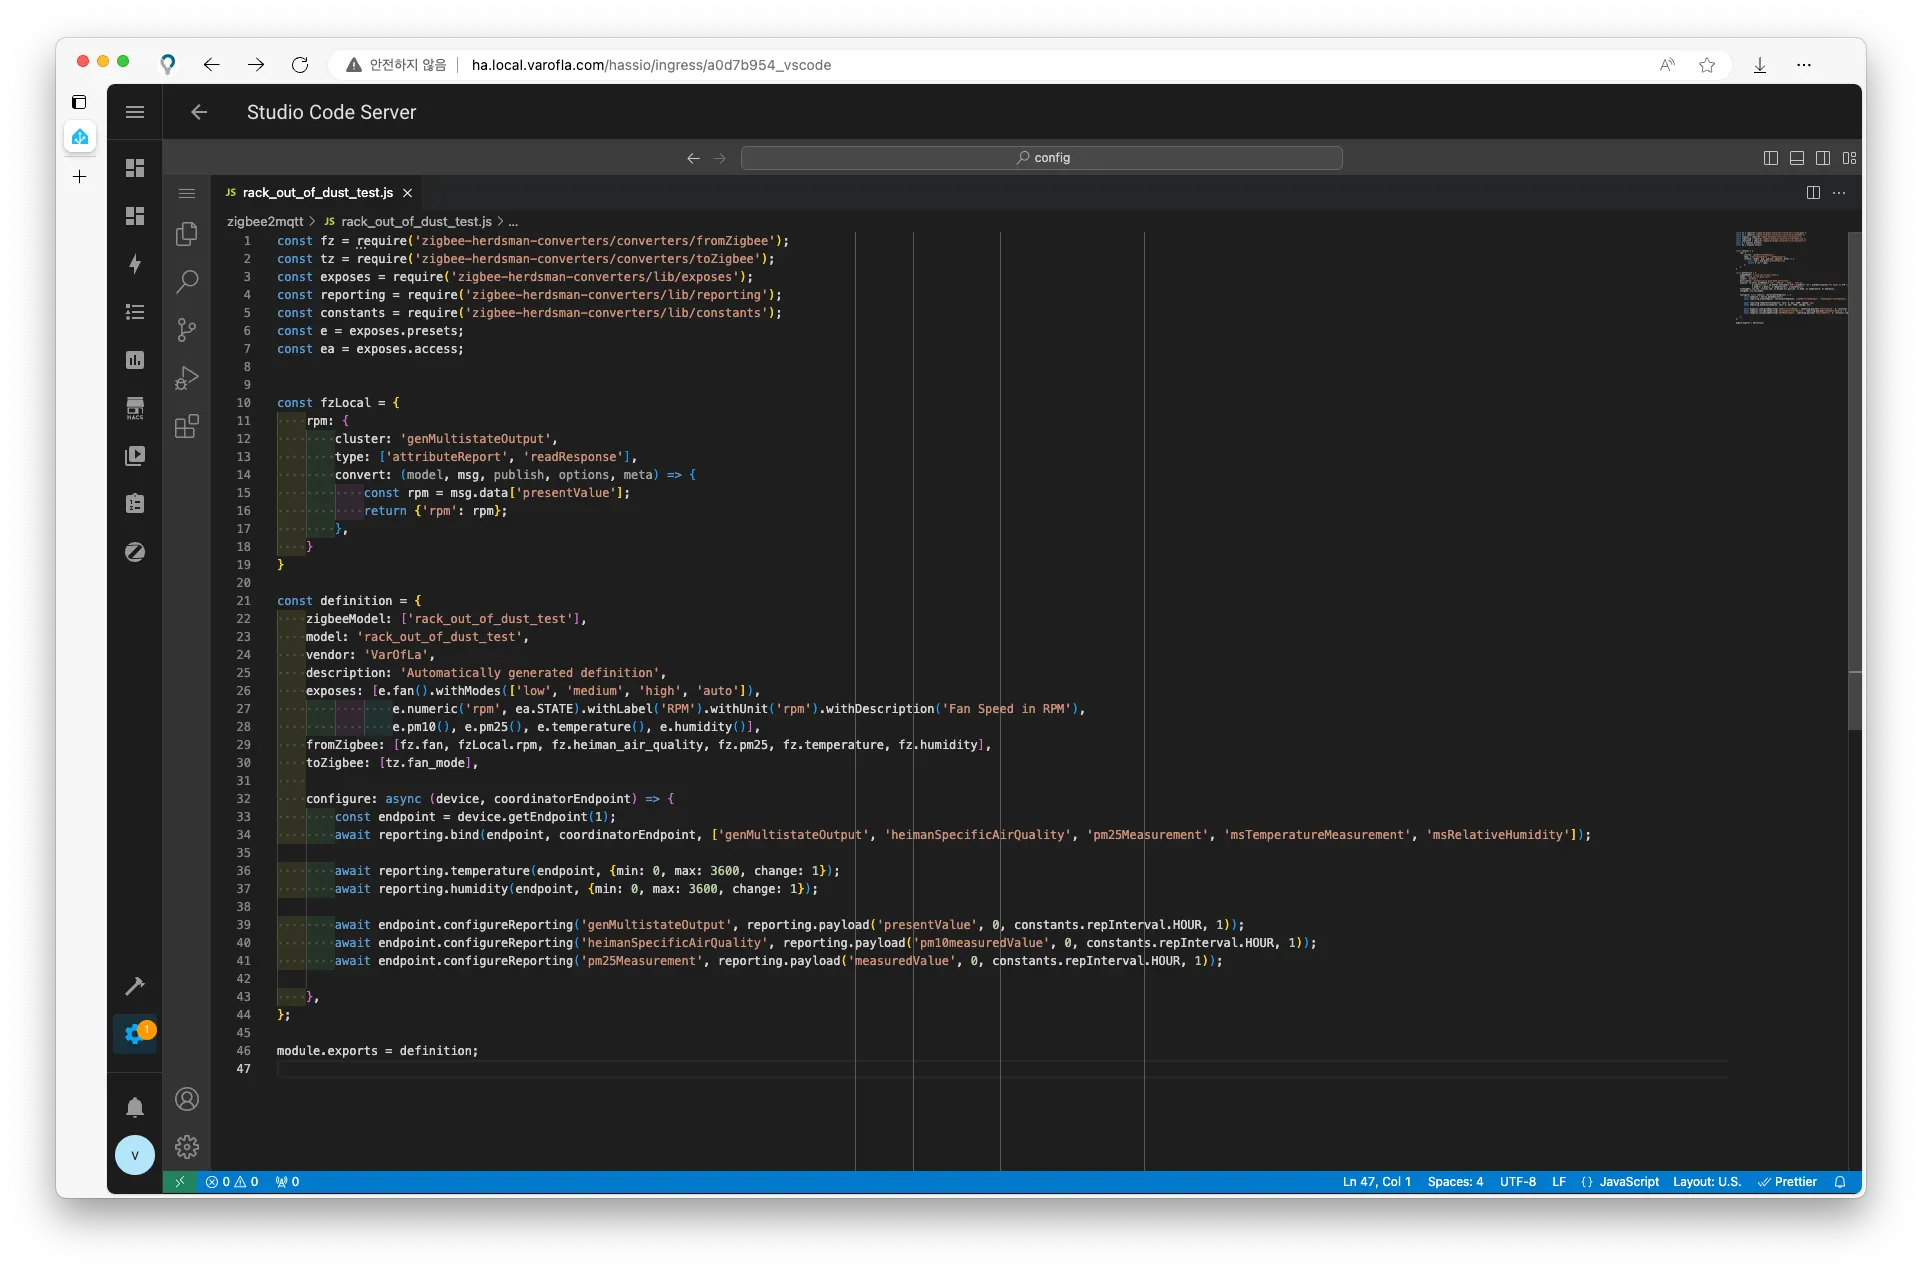1922x1272 pixels.
Task: Open the VS Code Explorer files icon
Action: [187, 234]
